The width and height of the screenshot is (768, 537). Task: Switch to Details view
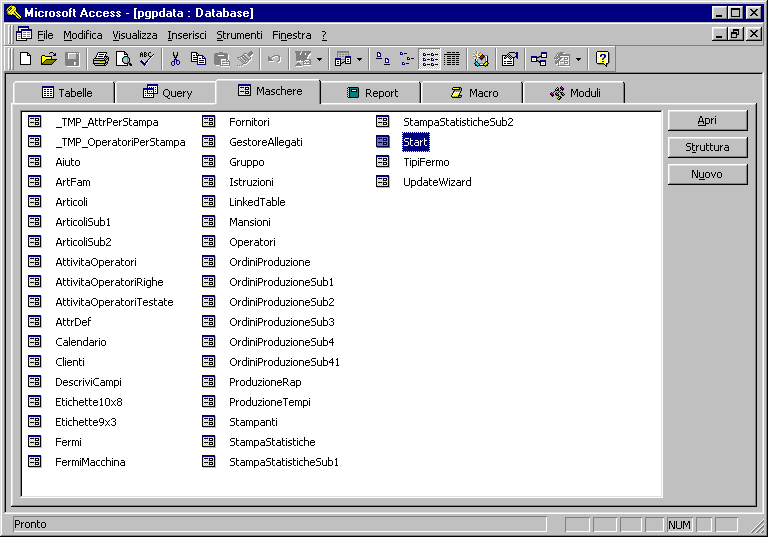452,59
